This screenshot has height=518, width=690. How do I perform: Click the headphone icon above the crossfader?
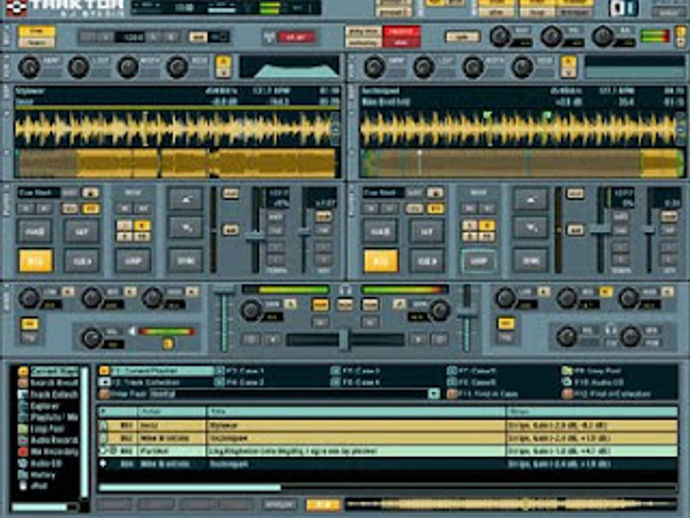click(345, 290)
